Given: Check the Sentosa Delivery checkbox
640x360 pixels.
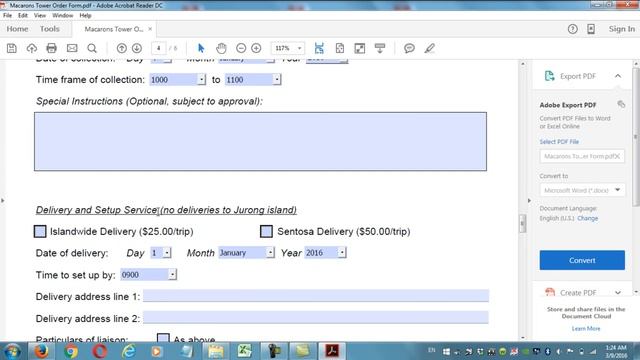Looking at the screenshot, I should pyautogui.click(x=266, y=231).
